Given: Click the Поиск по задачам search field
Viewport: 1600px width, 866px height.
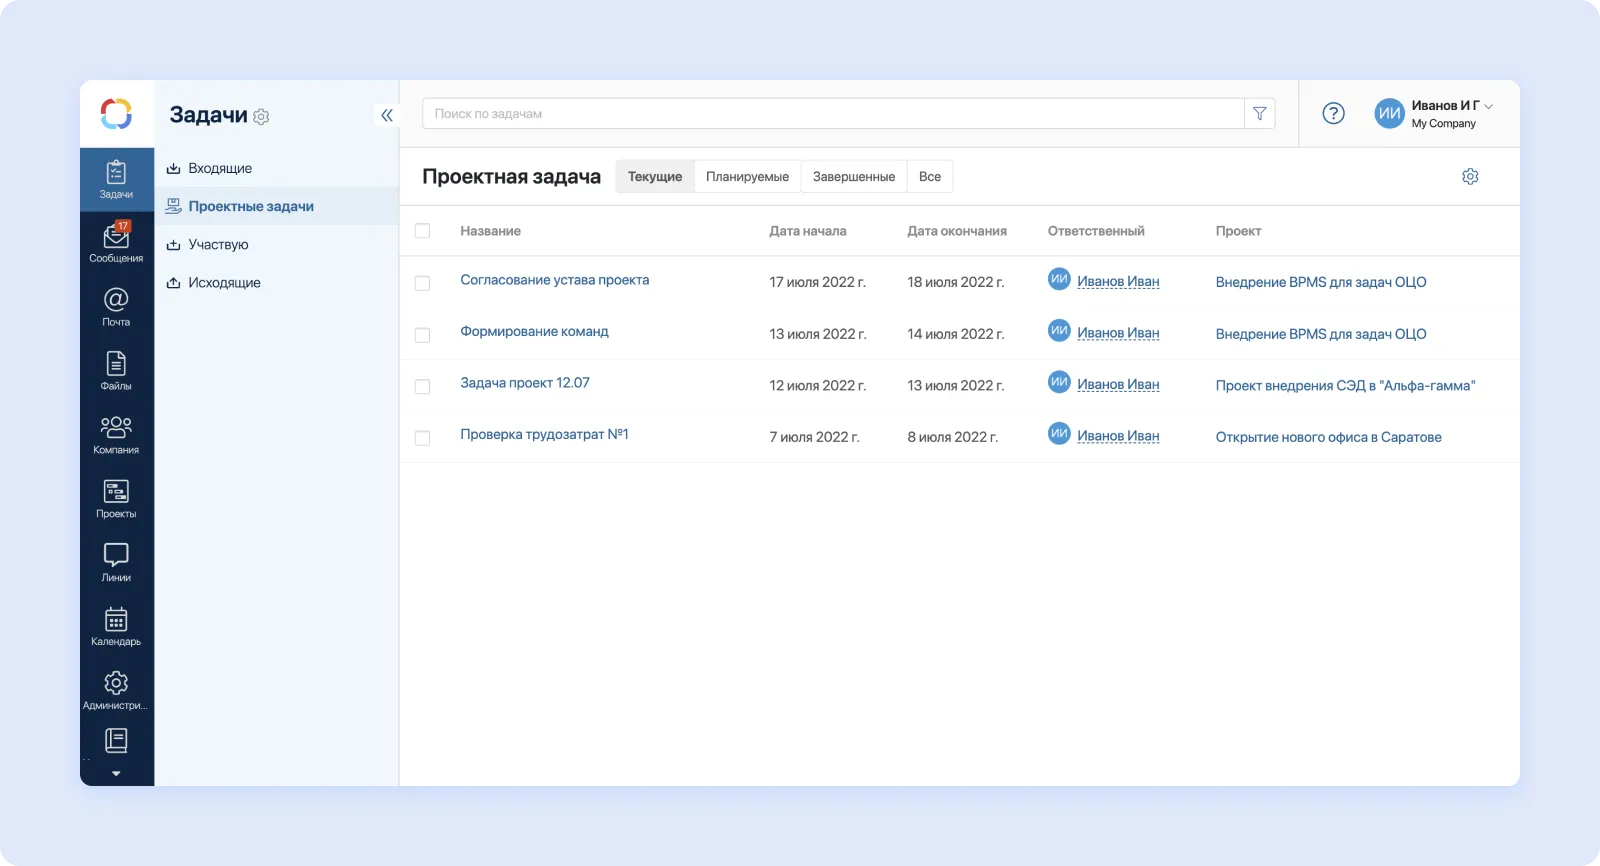Looking at the screenshot, I should tap(833, 114).
